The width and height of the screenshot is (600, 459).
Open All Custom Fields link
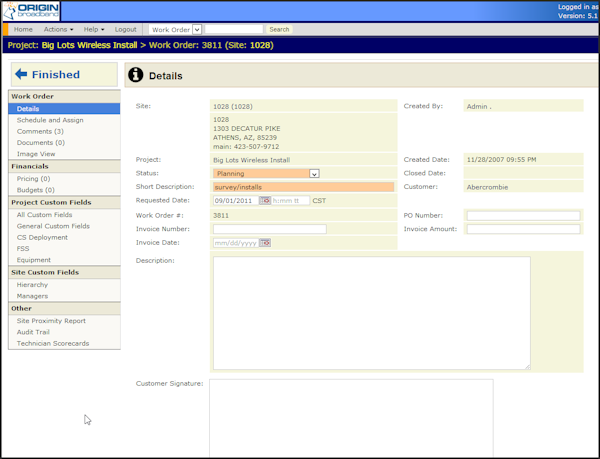click(44, 215)
